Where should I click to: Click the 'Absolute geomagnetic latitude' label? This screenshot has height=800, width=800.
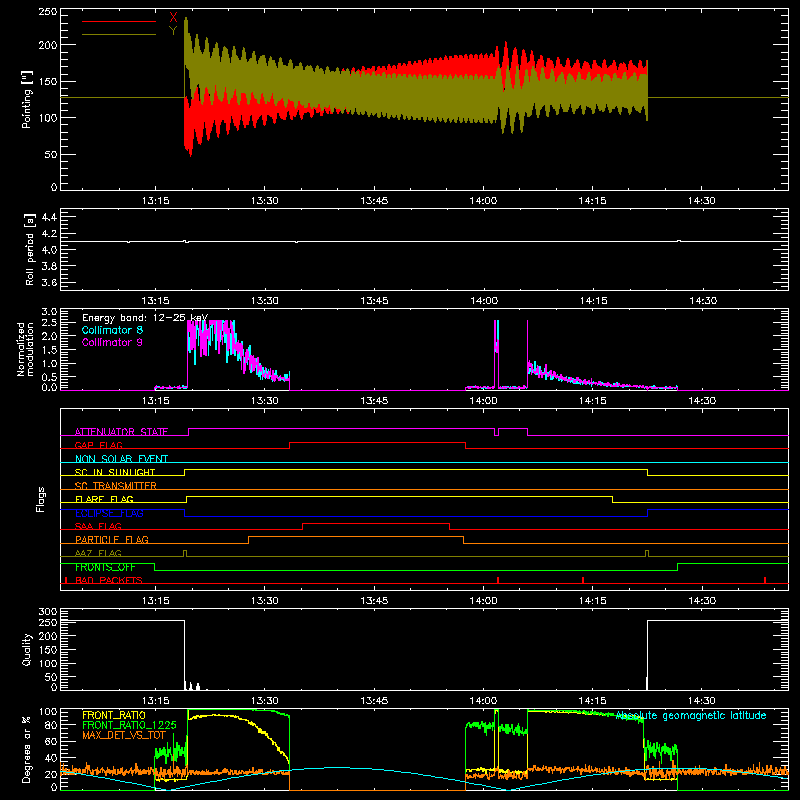tap(691, 716)
